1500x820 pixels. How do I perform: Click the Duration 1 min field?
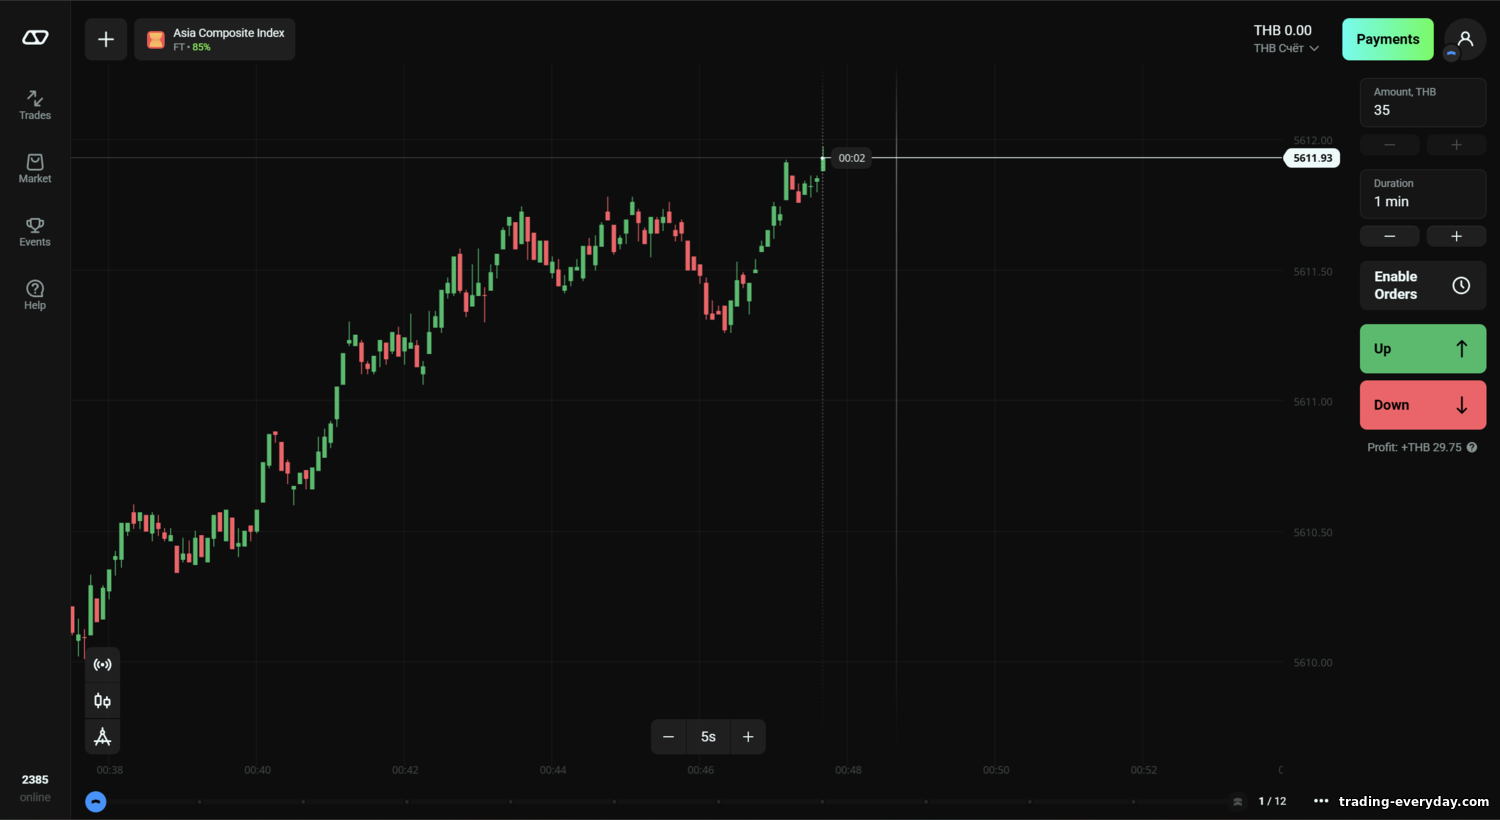(x=1423, y=193)
